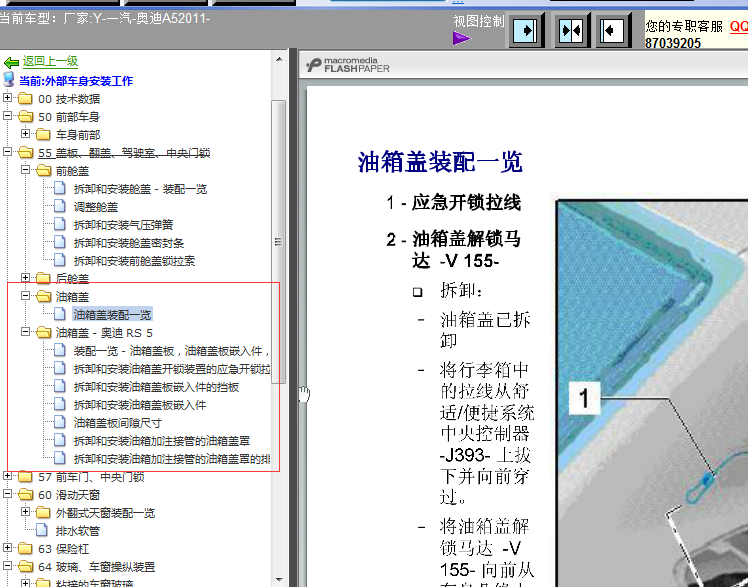Open 拆卸和安装气压弹簧 document

click(123, 225)
